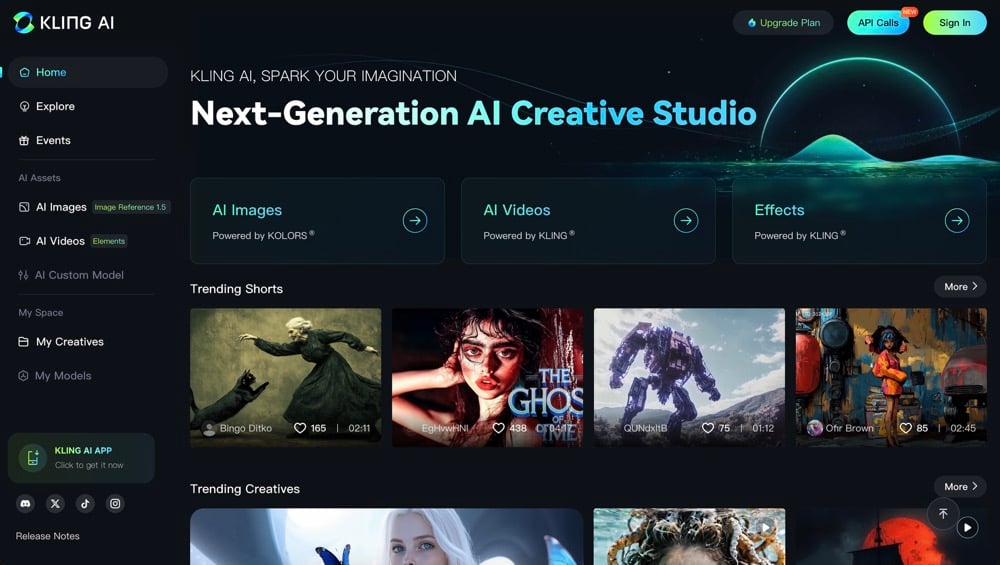The image size is (1000, 565).
Task: Click the Kling AI App phone icon
Action: pyautogui.click(x=33, y=458)
